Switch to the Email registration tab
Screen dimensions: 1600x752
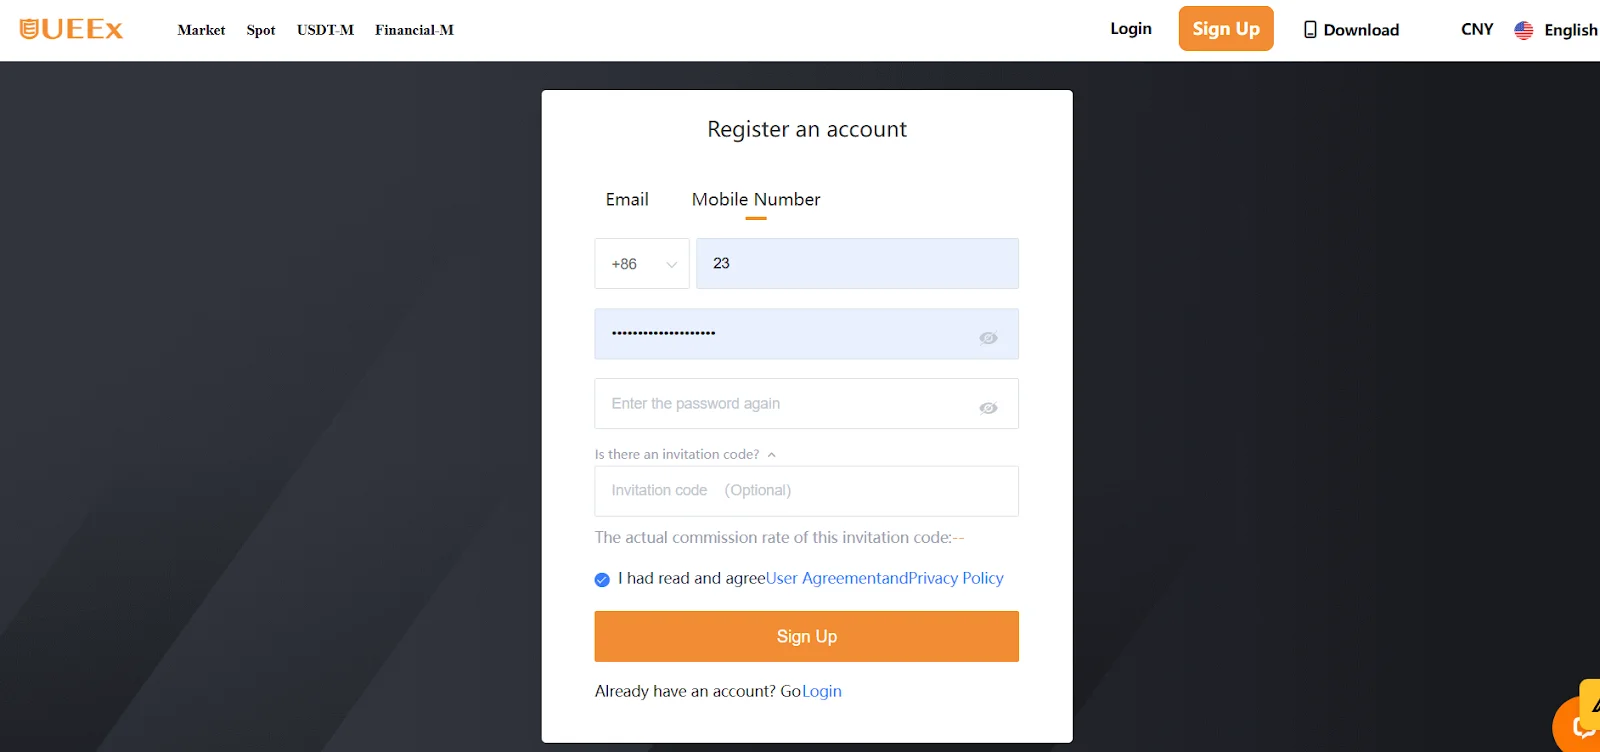[626, 199]
